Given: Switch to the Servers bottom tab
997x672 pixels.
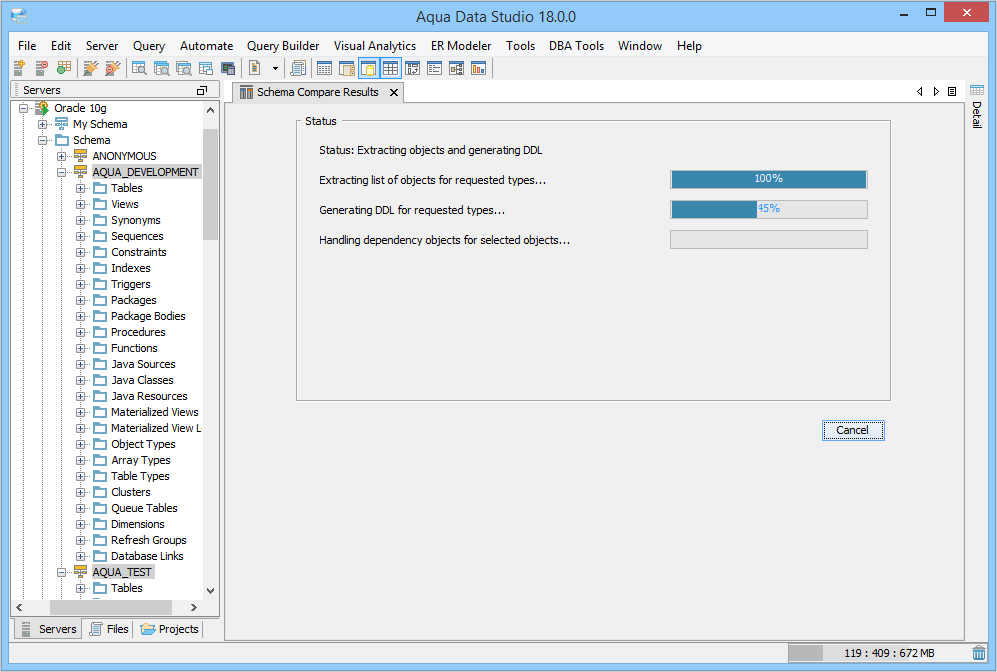Looking at the screenshot, I should coord(48,629).
